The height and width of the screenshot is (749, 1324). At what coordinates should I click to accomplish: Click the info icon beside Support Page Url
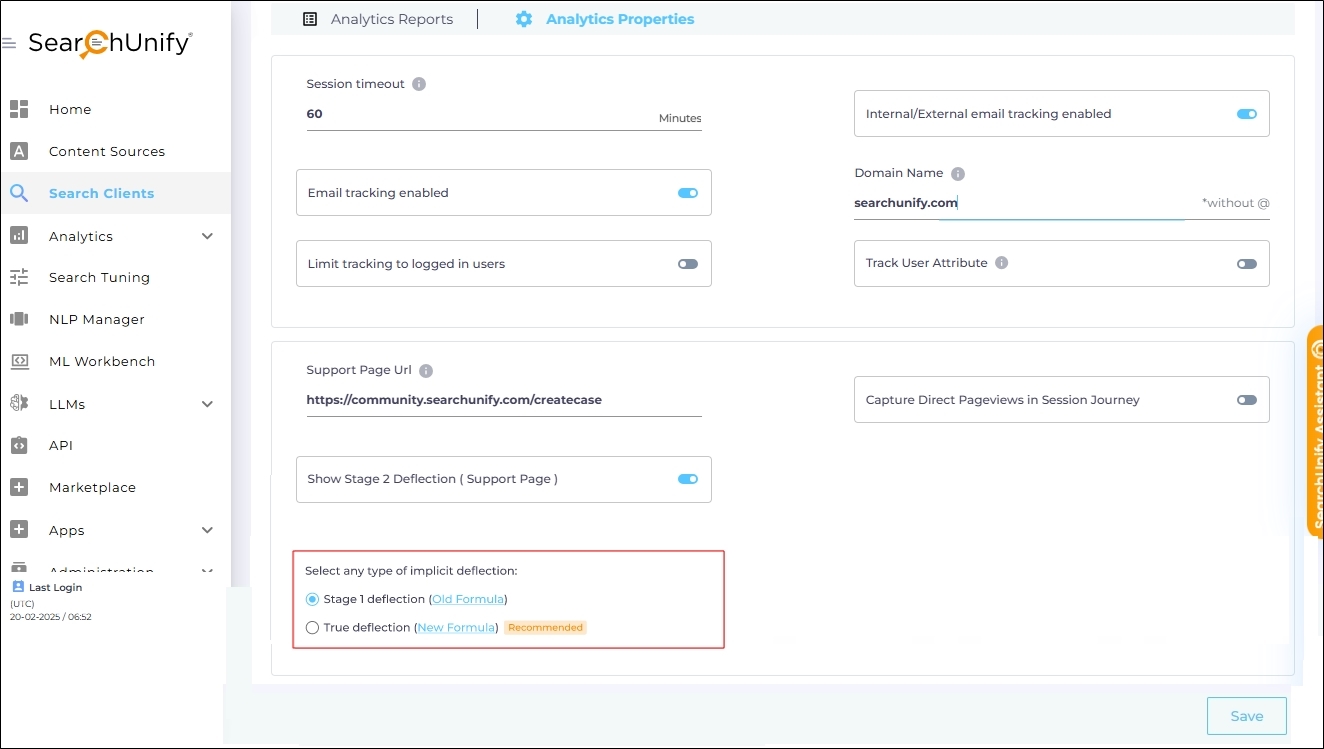click(426, 371)
